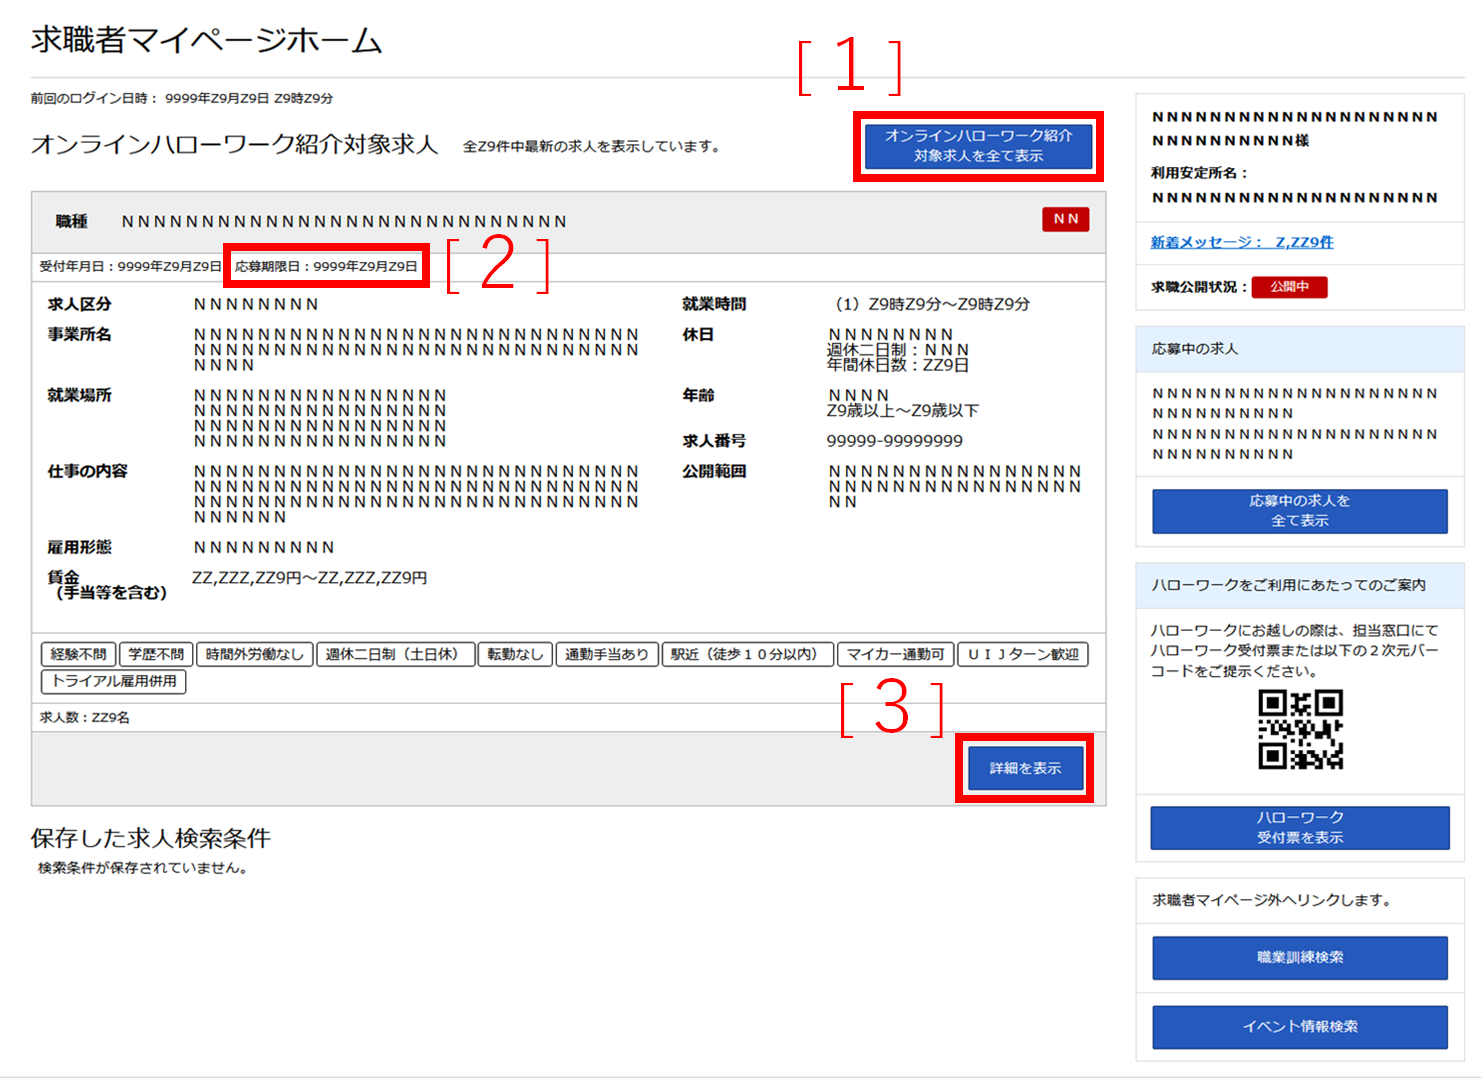1483x1089 pixels.
Task: Click the 時間外労働なし tag
Action: 254,654
